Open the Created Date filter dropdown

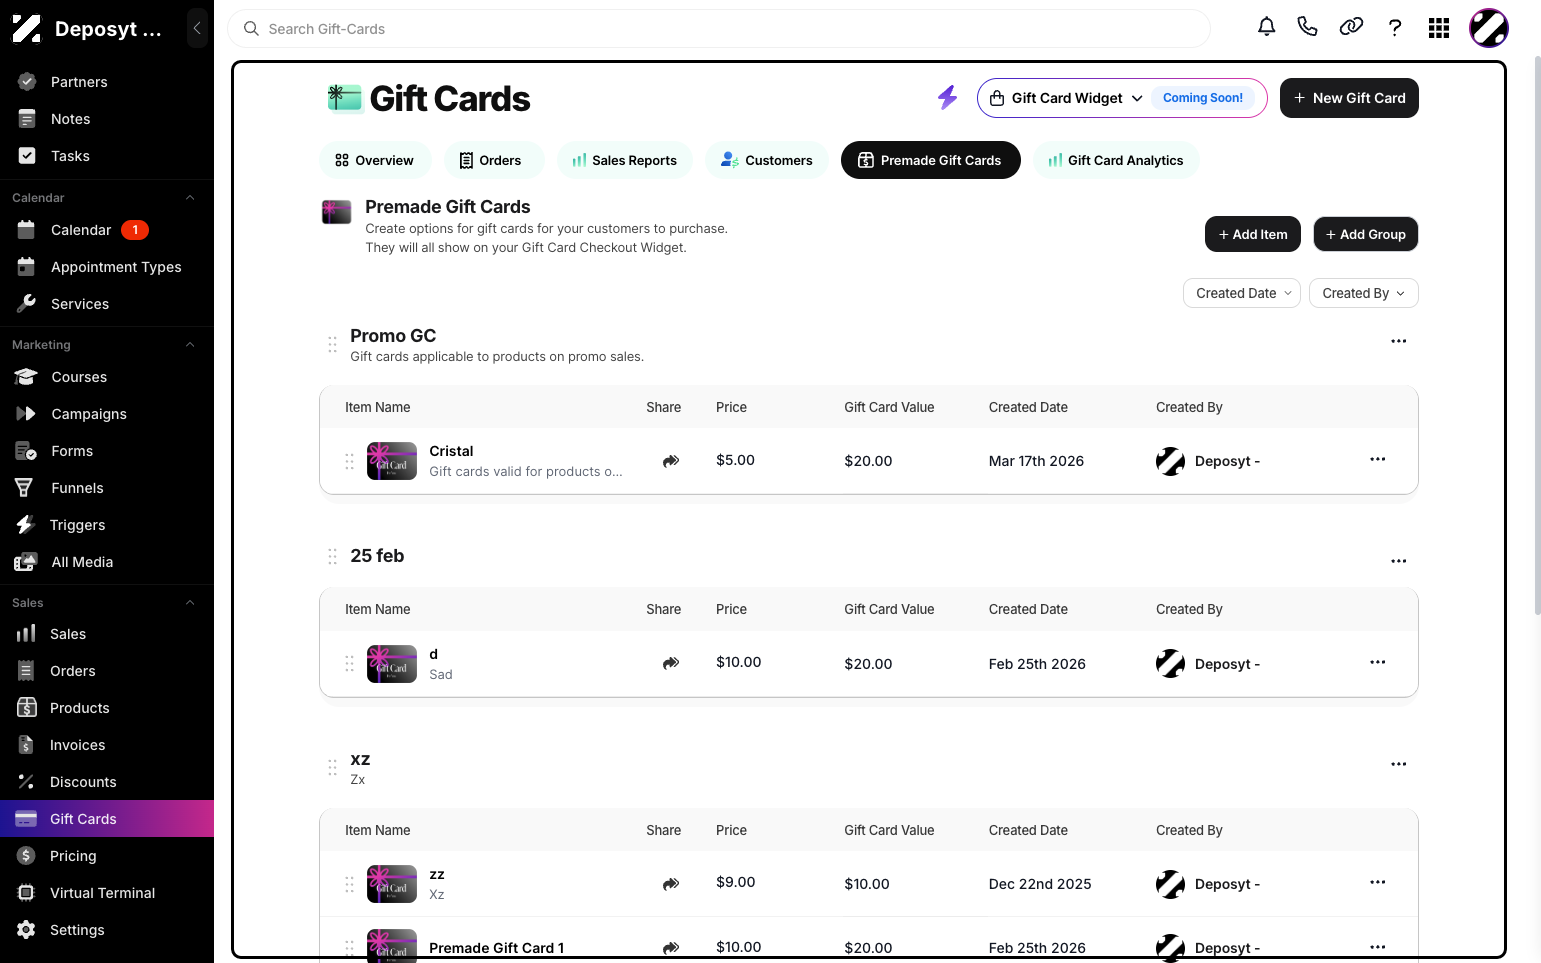[1241, 293]
